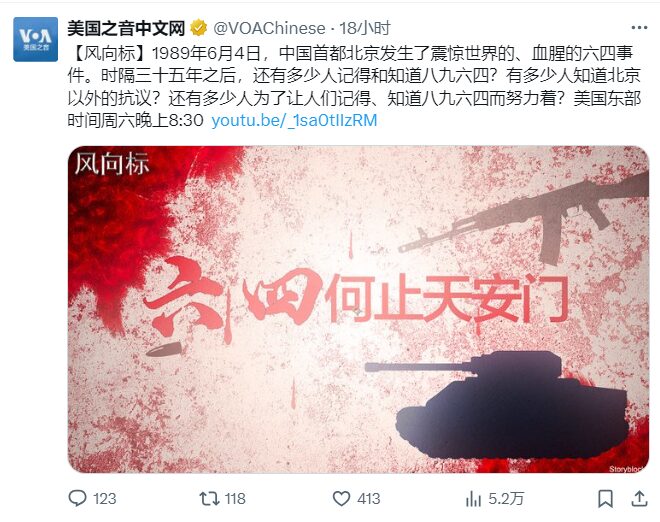The image size is (660, 522).
Task: Click the gold verified badge
Action: 199,28
